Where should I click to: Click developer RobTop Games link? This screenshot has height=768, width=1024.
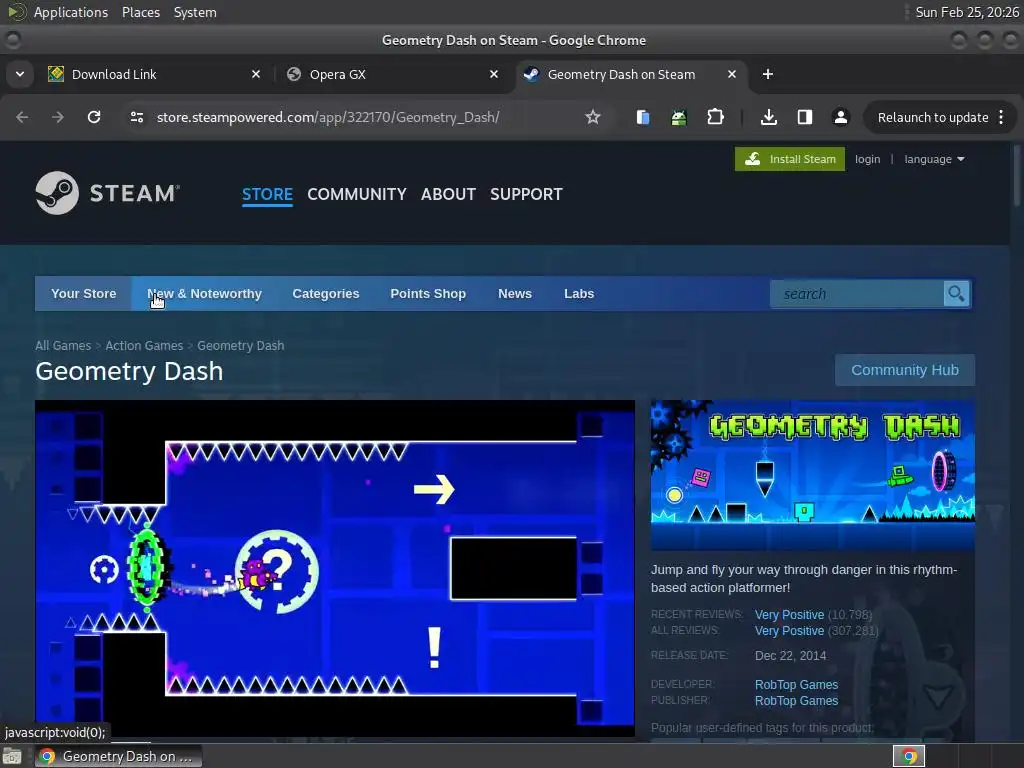(x=796, y=684)
